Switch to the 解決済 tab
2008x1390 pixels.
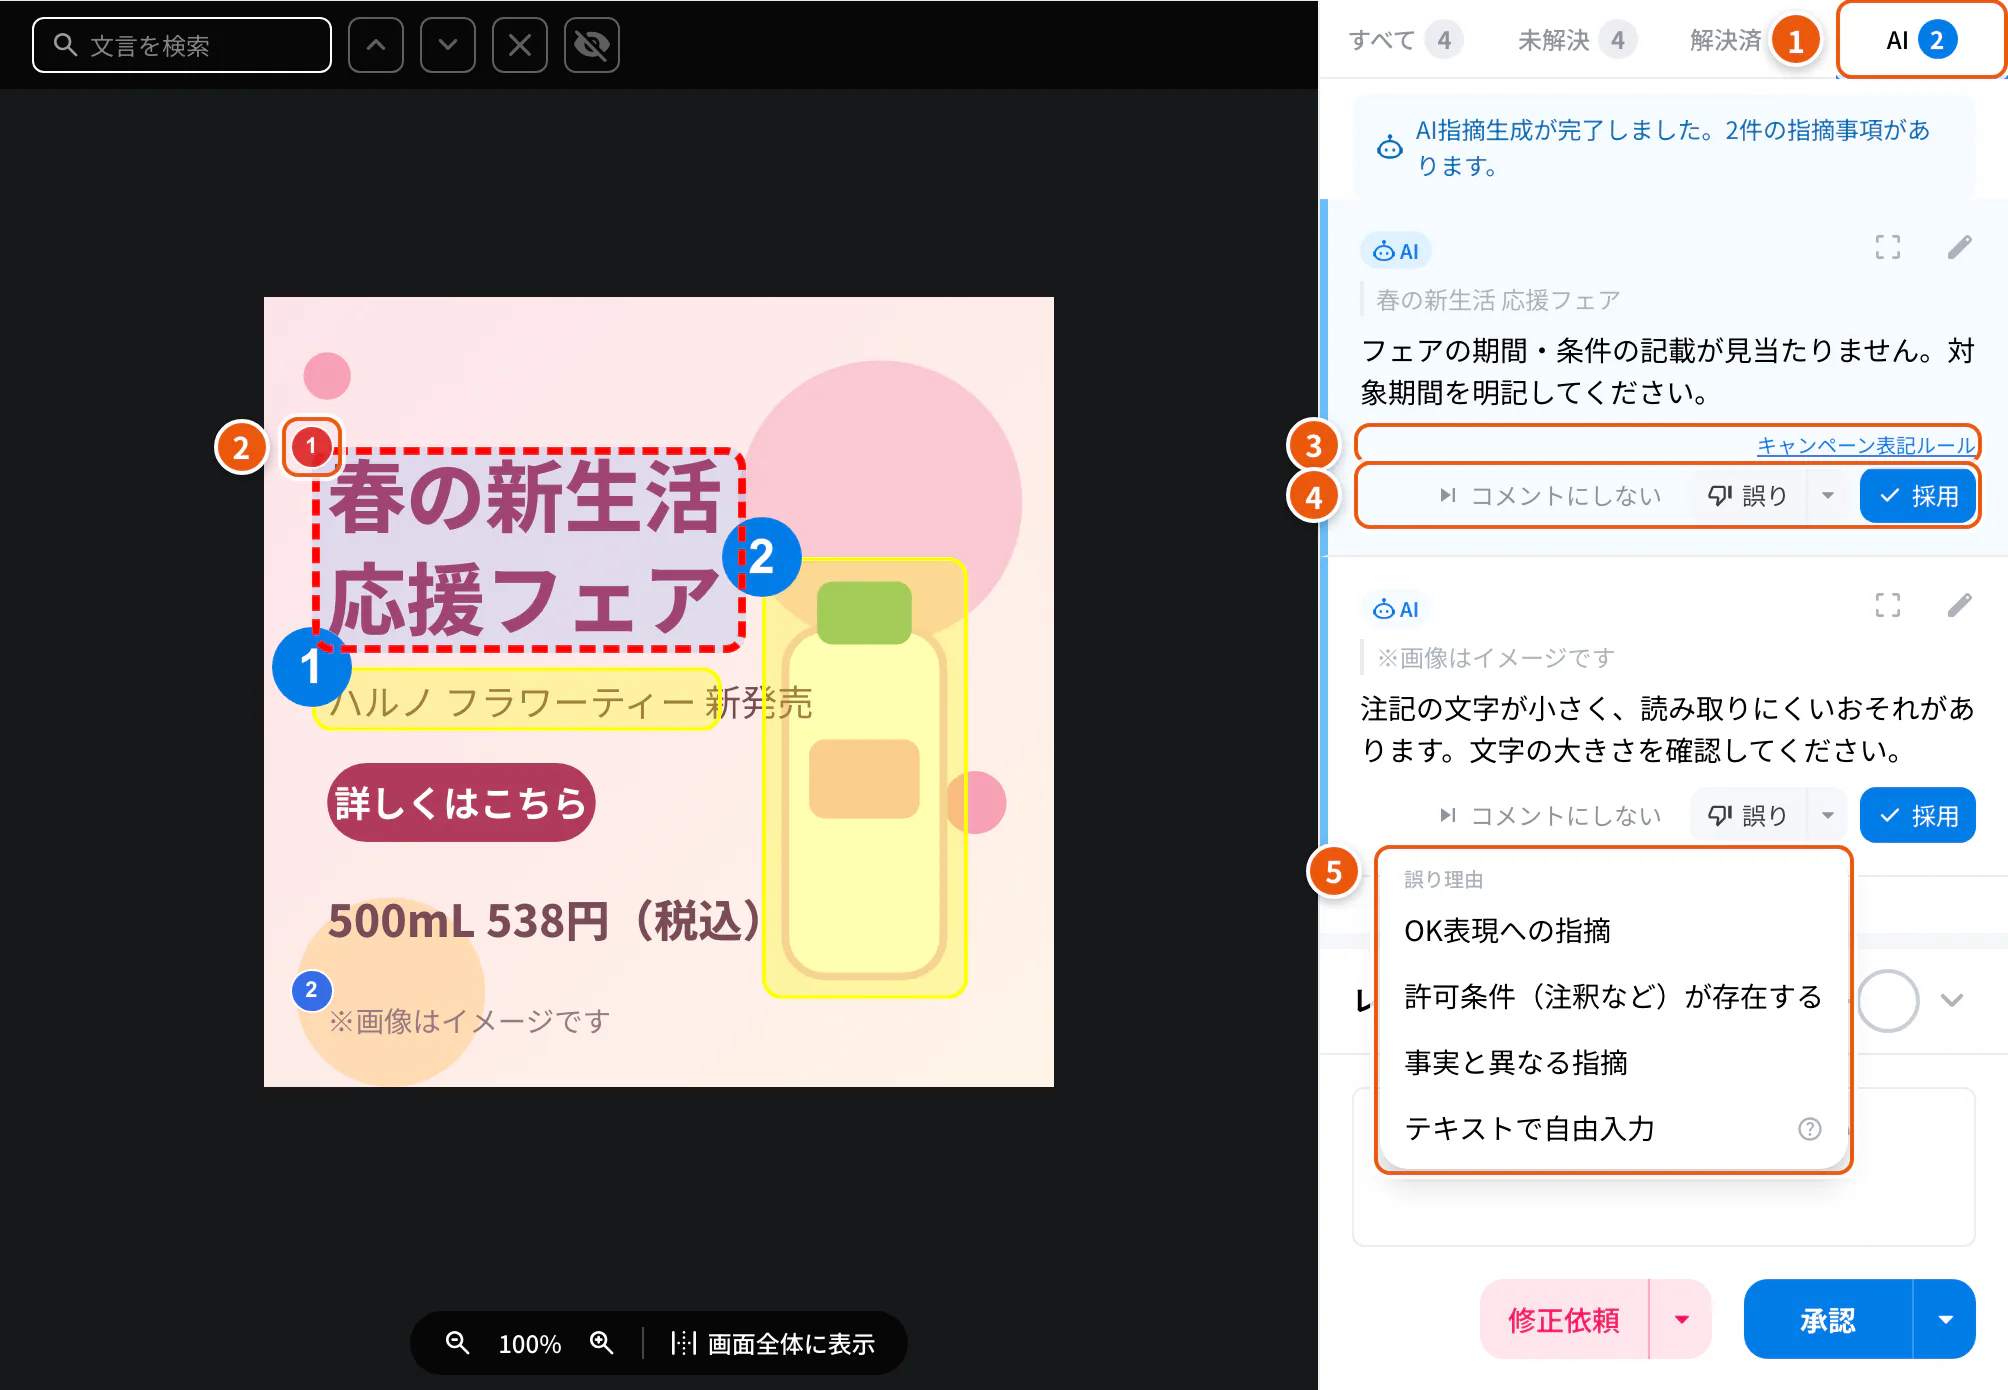tap(1726, 40)
